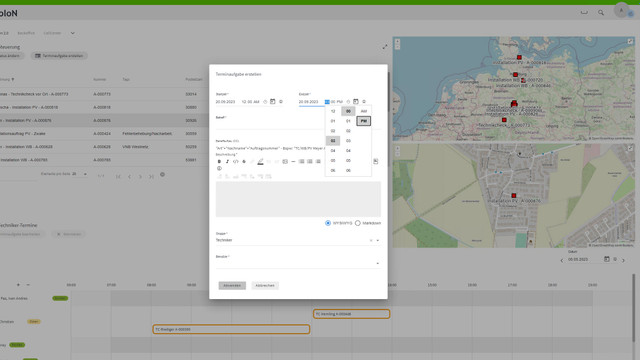Click the horizontal rule icon in the toolbar

point(293,162)
